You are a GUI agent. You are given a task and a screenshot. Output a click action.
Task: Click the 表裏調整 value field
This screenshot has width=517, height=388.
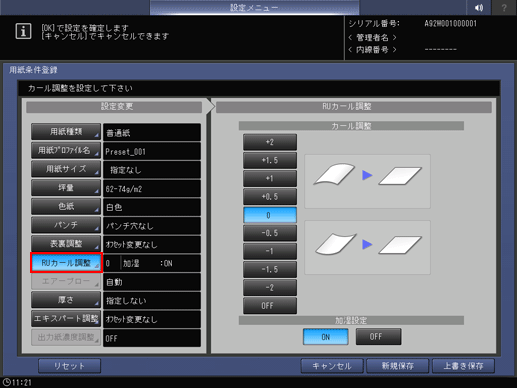pyautogui.click(x=152, y=244)
